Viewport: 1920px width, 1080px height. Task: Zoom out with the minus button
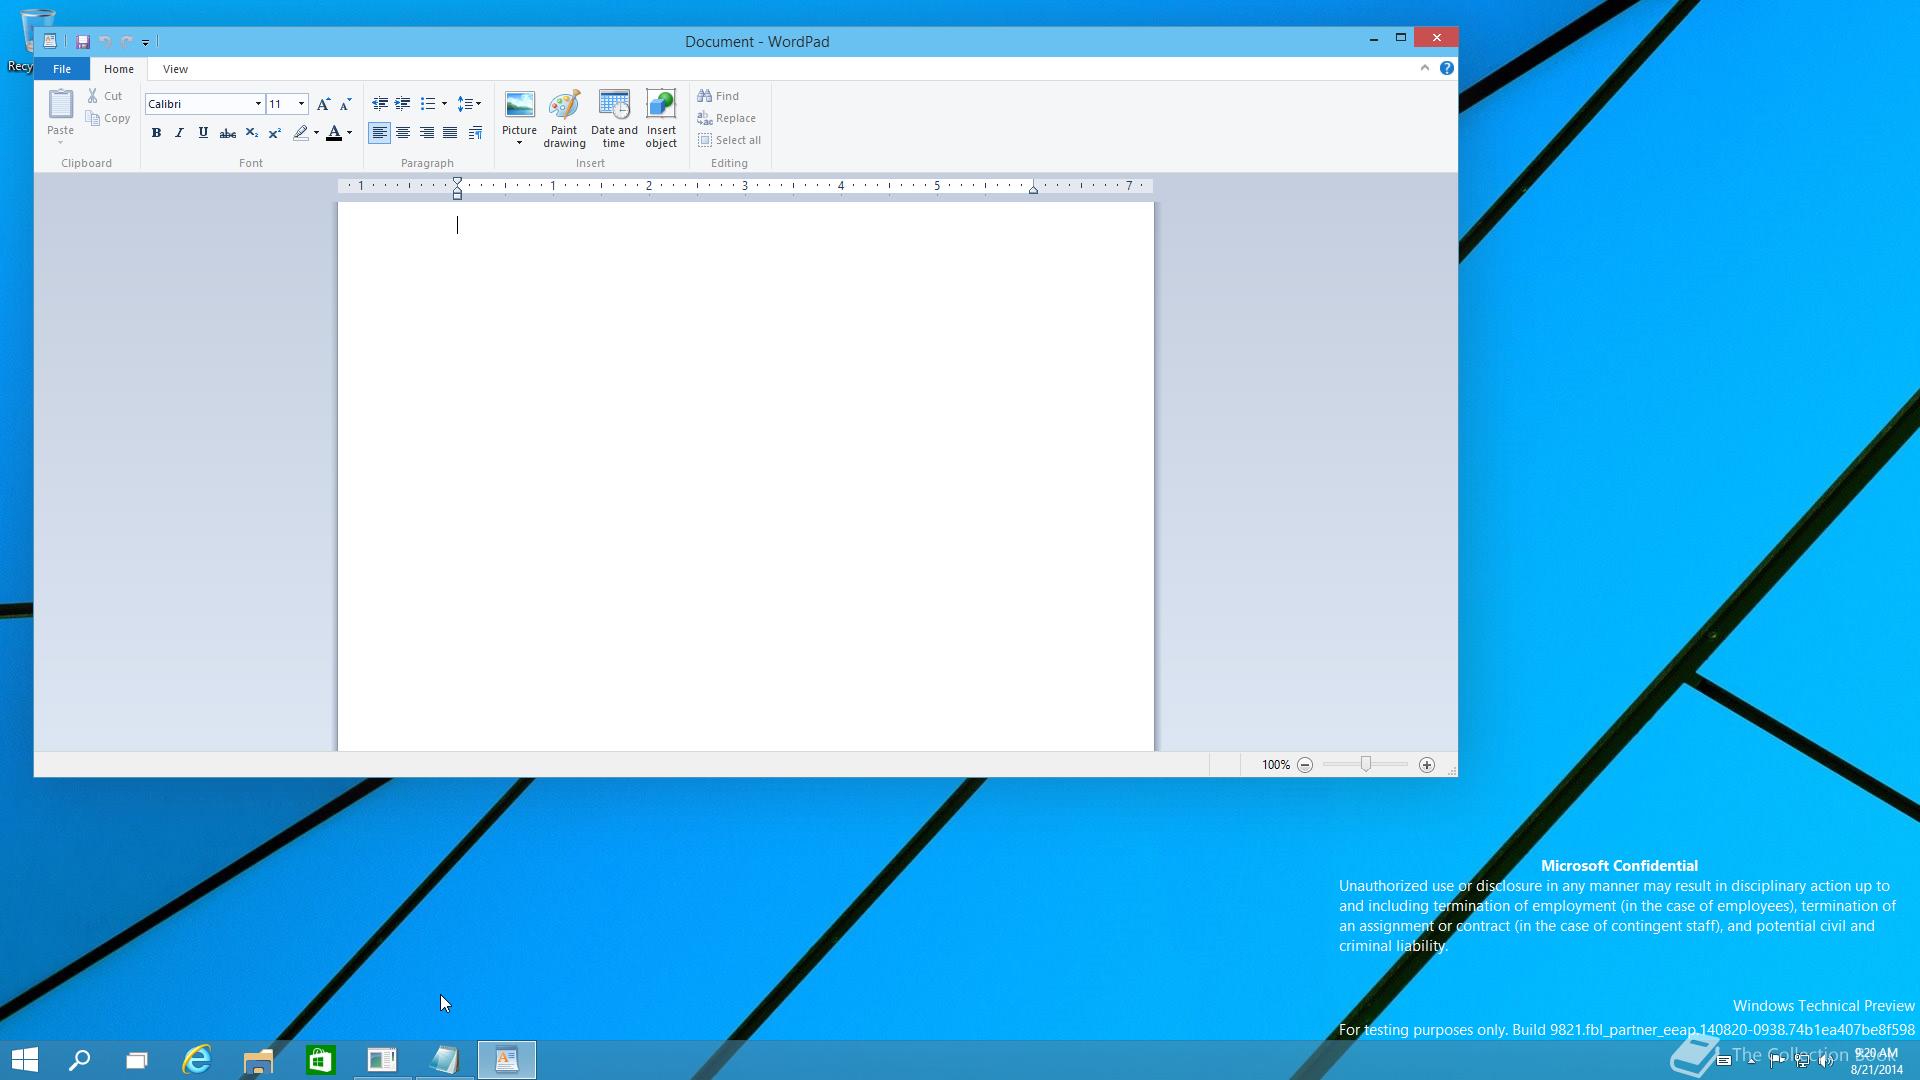(x=1305, y=765)
